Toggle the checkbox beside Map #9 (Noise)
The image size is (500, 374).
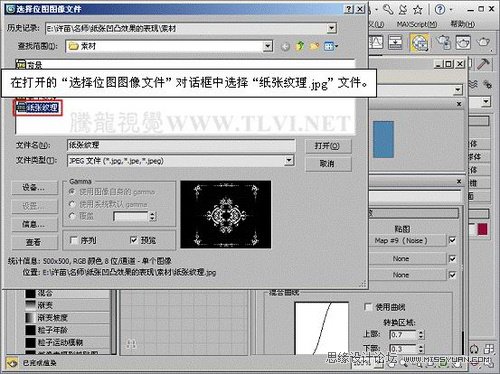pyautogui.click(x=452, y=240)
